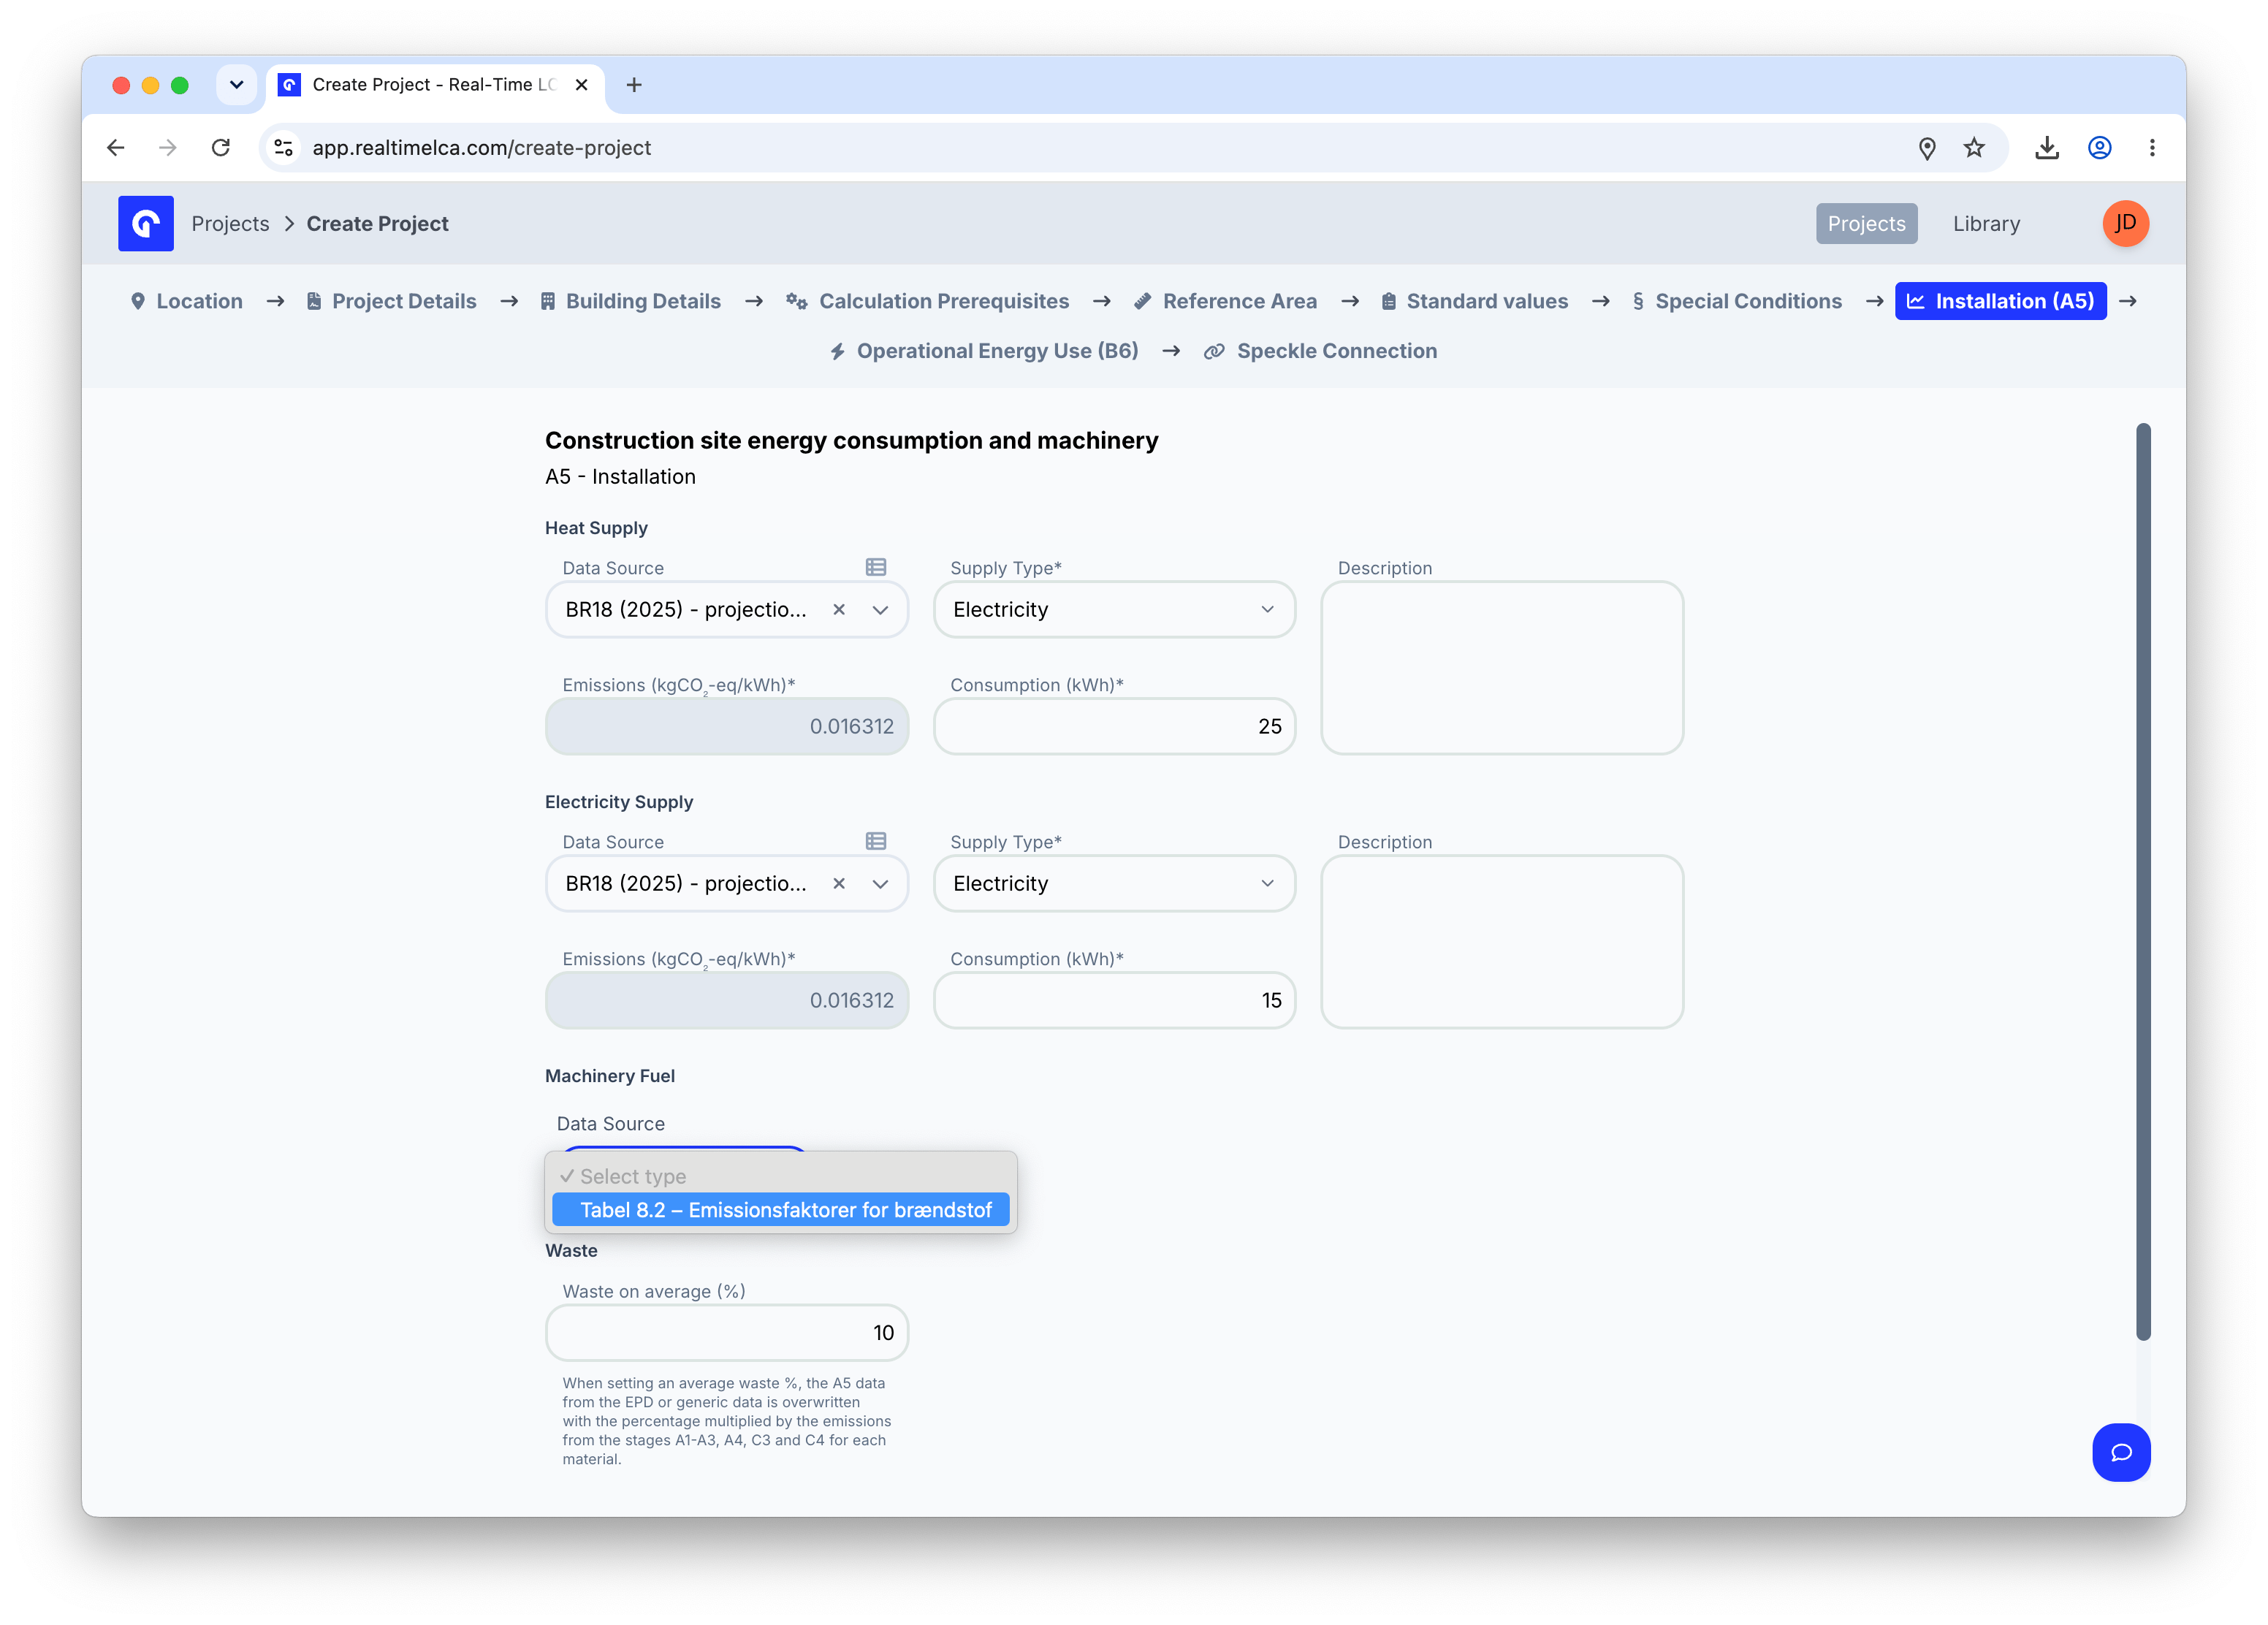Click browser back arrow
Viewport: 2268px width, 1625px height.
(116, 148)
